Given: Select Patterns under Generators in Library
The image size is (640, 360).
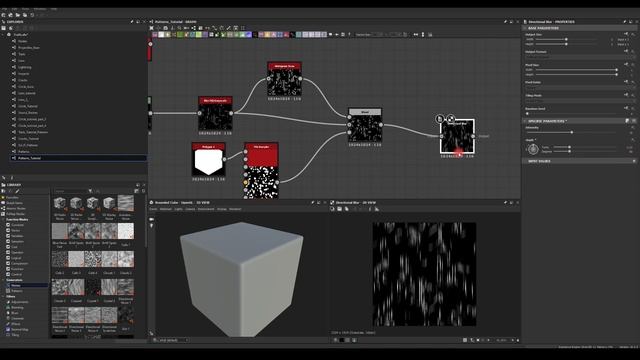Looking at the screenshot, I should [17, 291].
